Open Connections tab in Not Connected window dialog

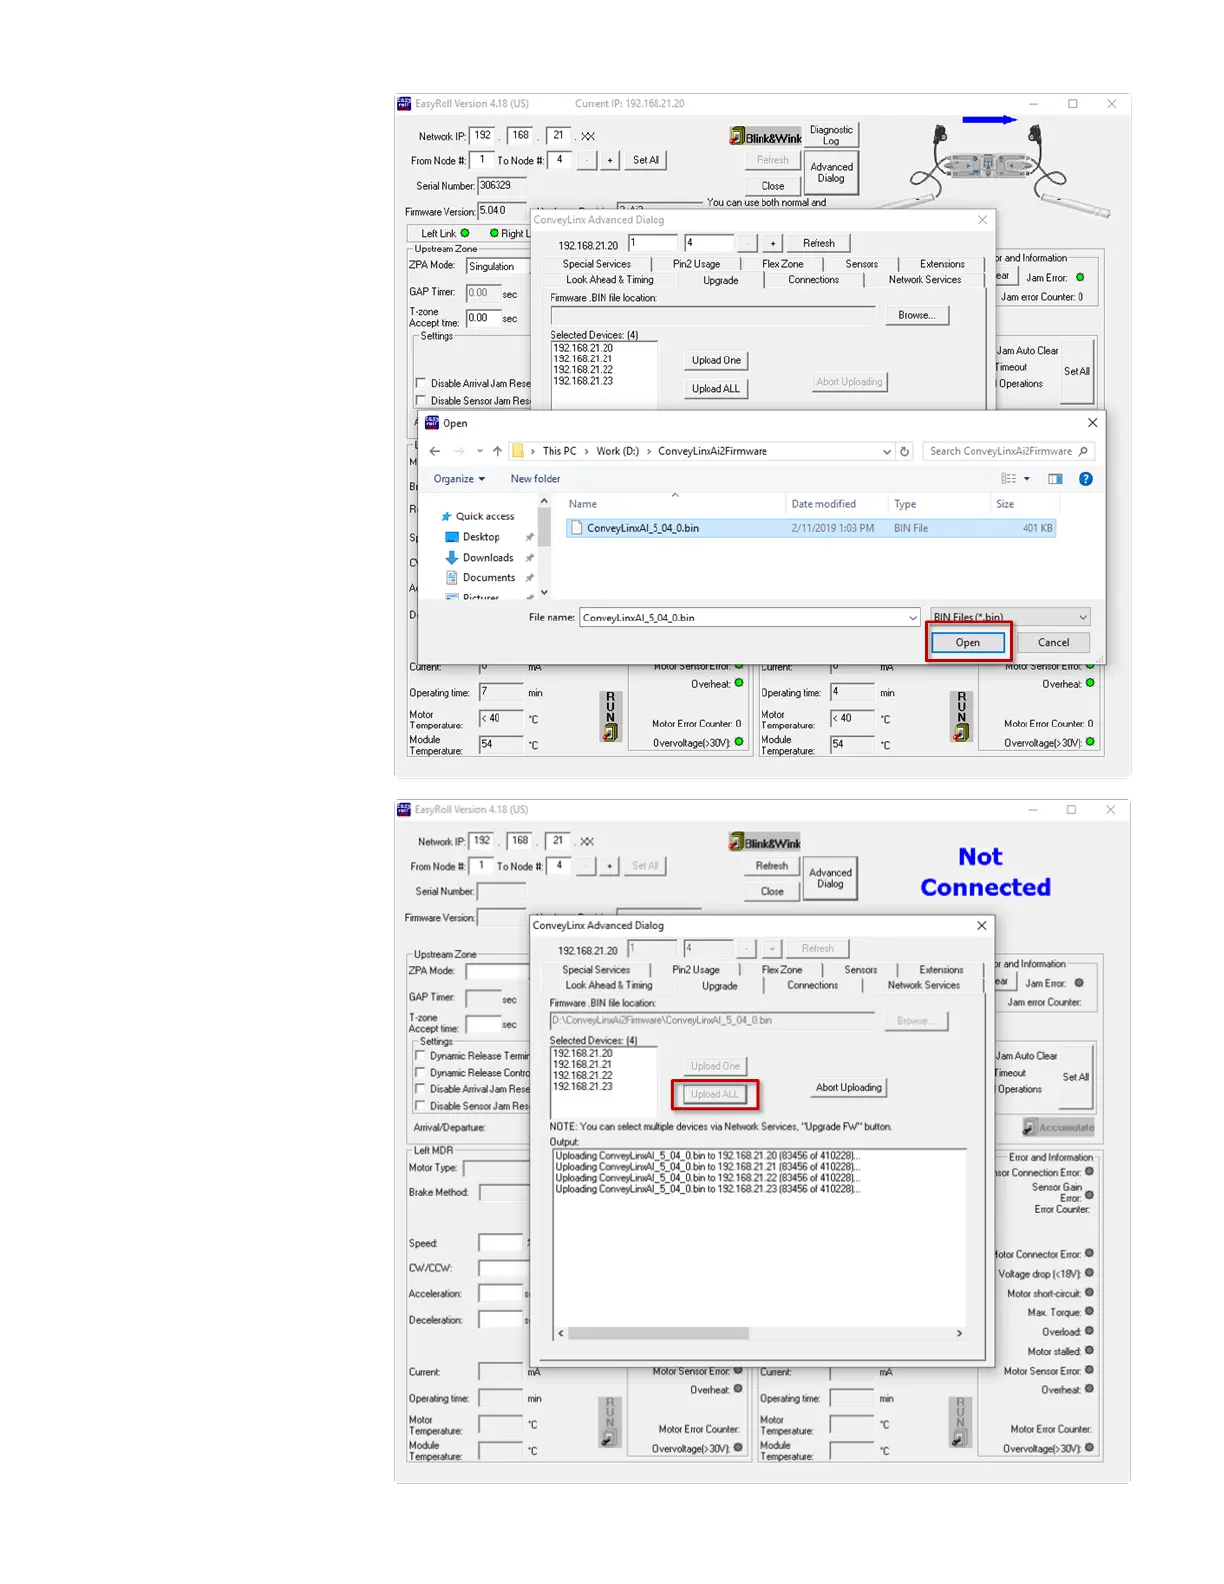click(812, 986)
